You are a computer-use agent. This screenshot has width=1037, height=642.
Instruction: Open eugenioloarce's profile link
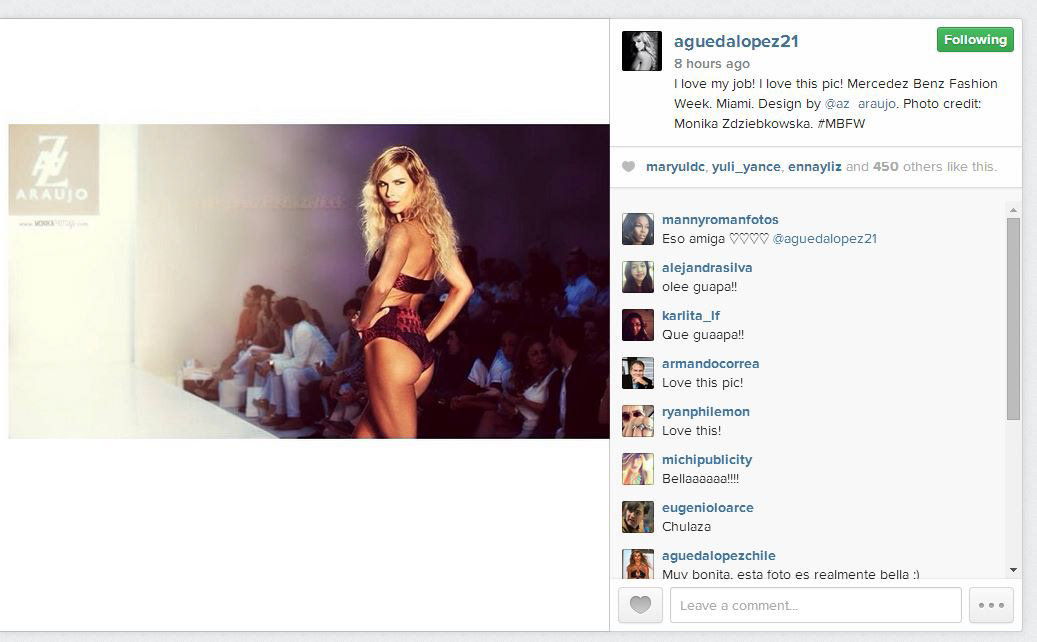tap(708, 508)
